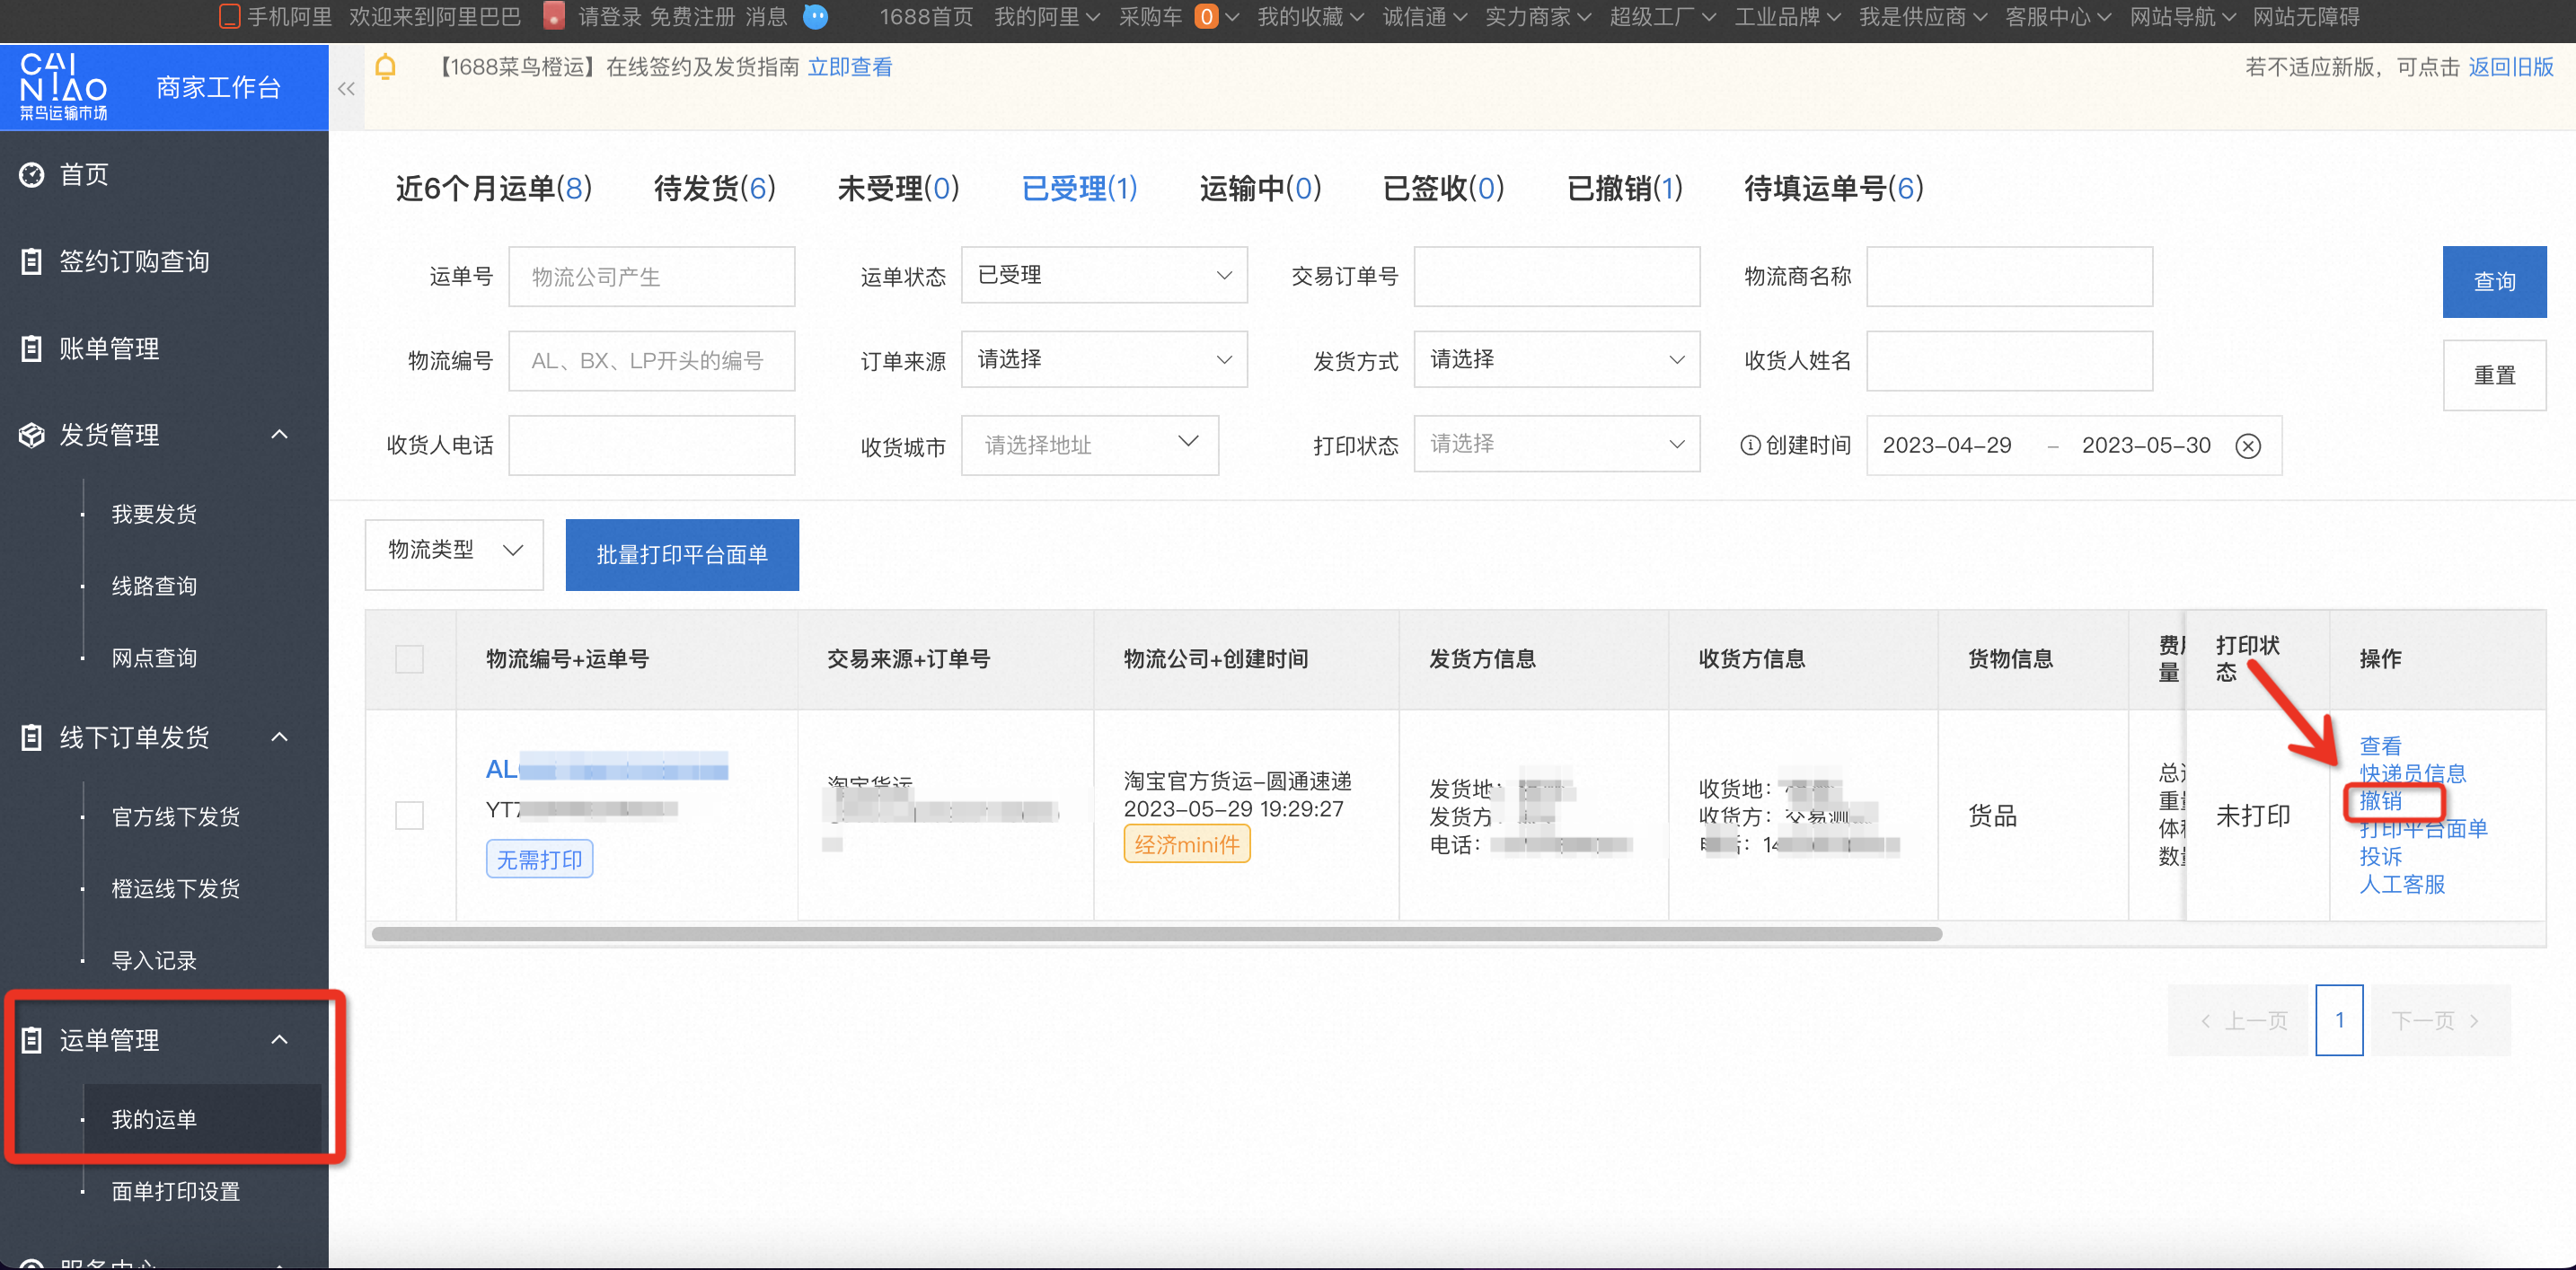Click the table horizontal scrollbar

[x=1156, y=934]
